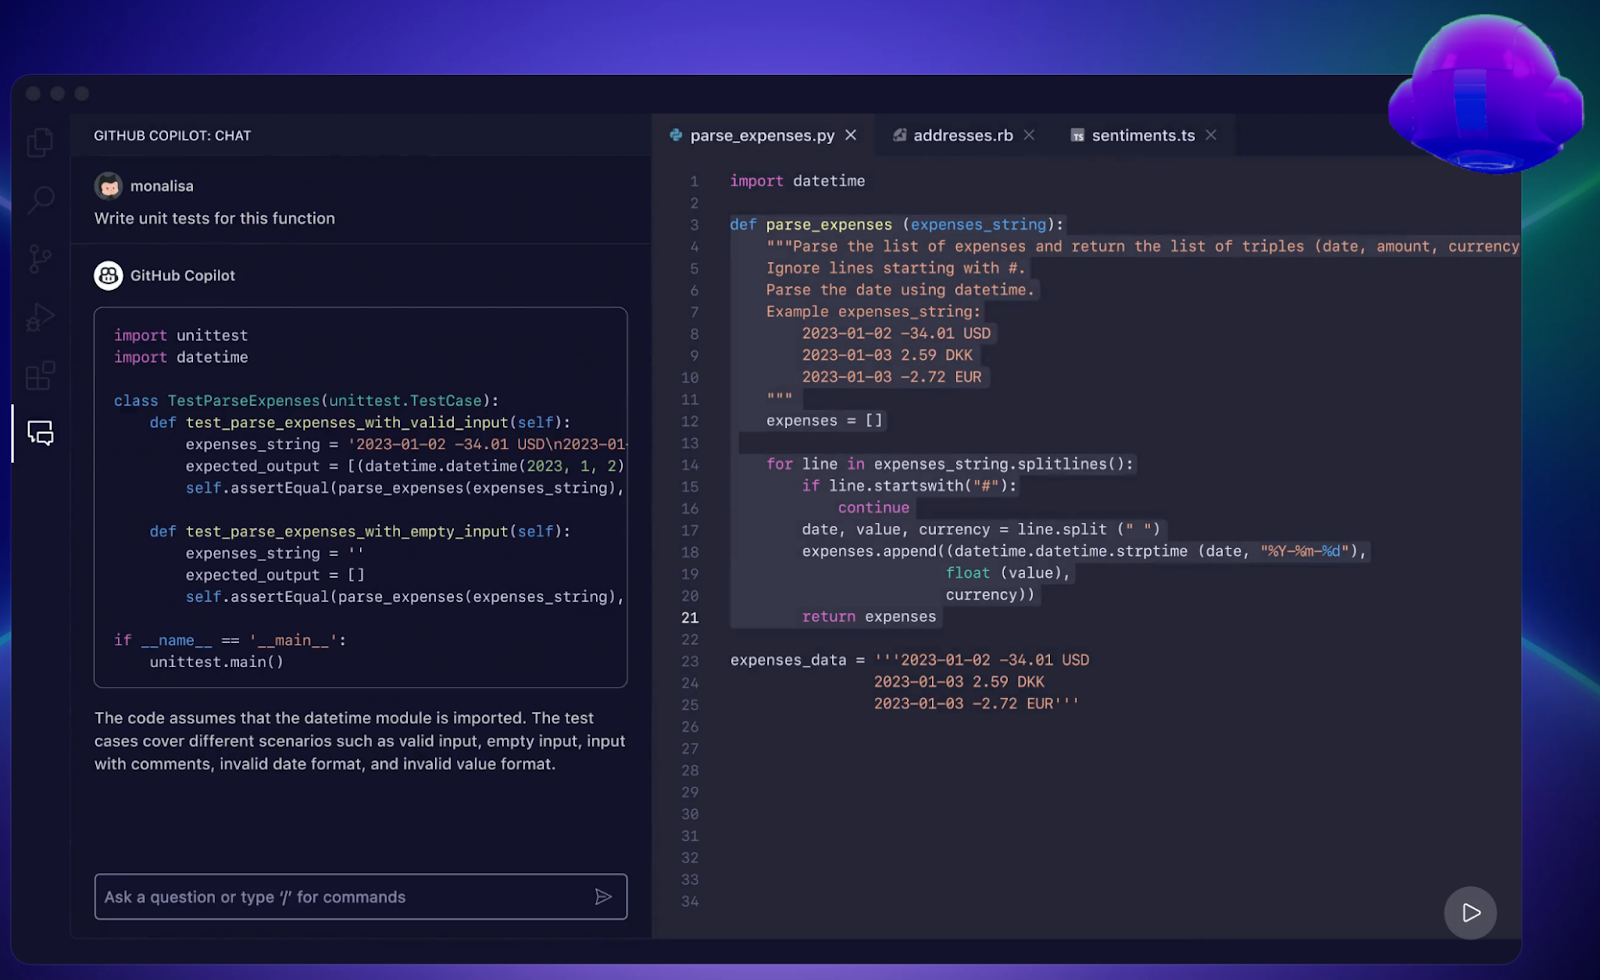Click the 'GitHub Copilot' responder name
The height and width of the screenshot is (980, 1600).
click(x=183, y=275)
